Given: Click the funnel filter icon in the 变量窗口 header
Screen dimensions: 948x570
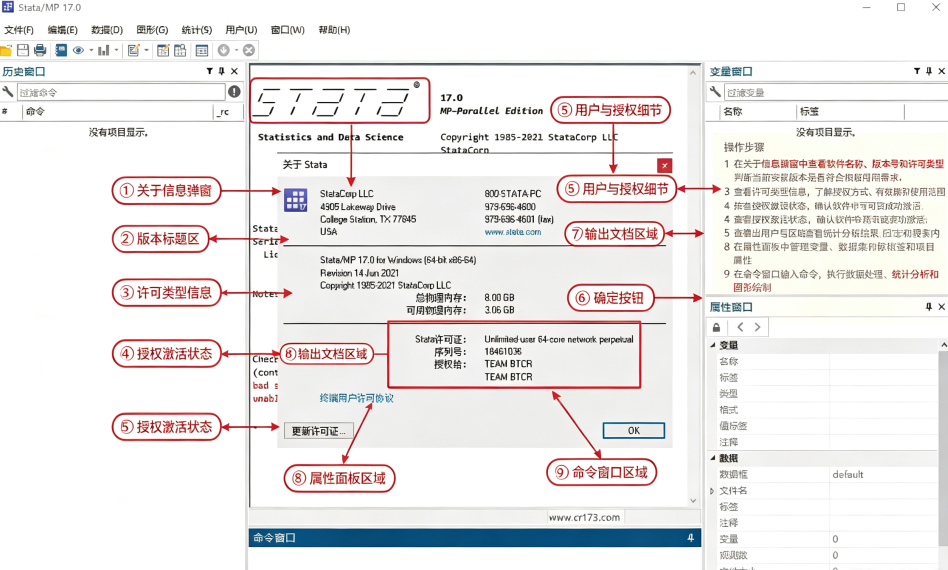Looking at the screenshot, I should [x=917, y=71].
